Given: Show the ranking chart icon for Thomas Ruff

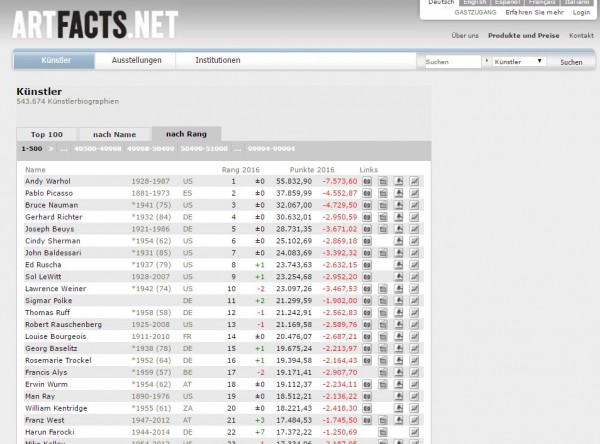Looking at the screenshot, I should 414,313.
